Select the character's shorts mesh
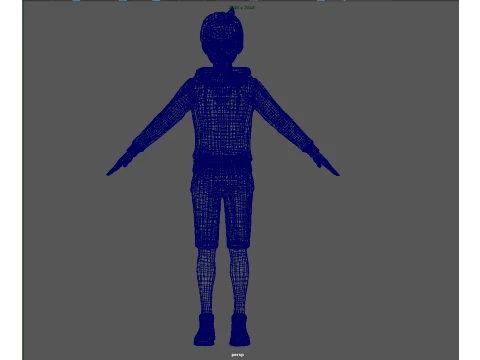480x360 pixels. coord(222,210)
